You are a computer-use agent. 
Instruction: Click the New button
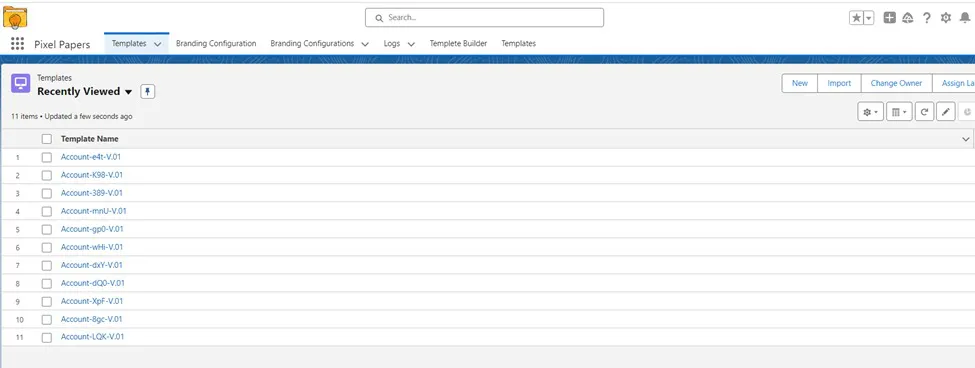[800, 83]
